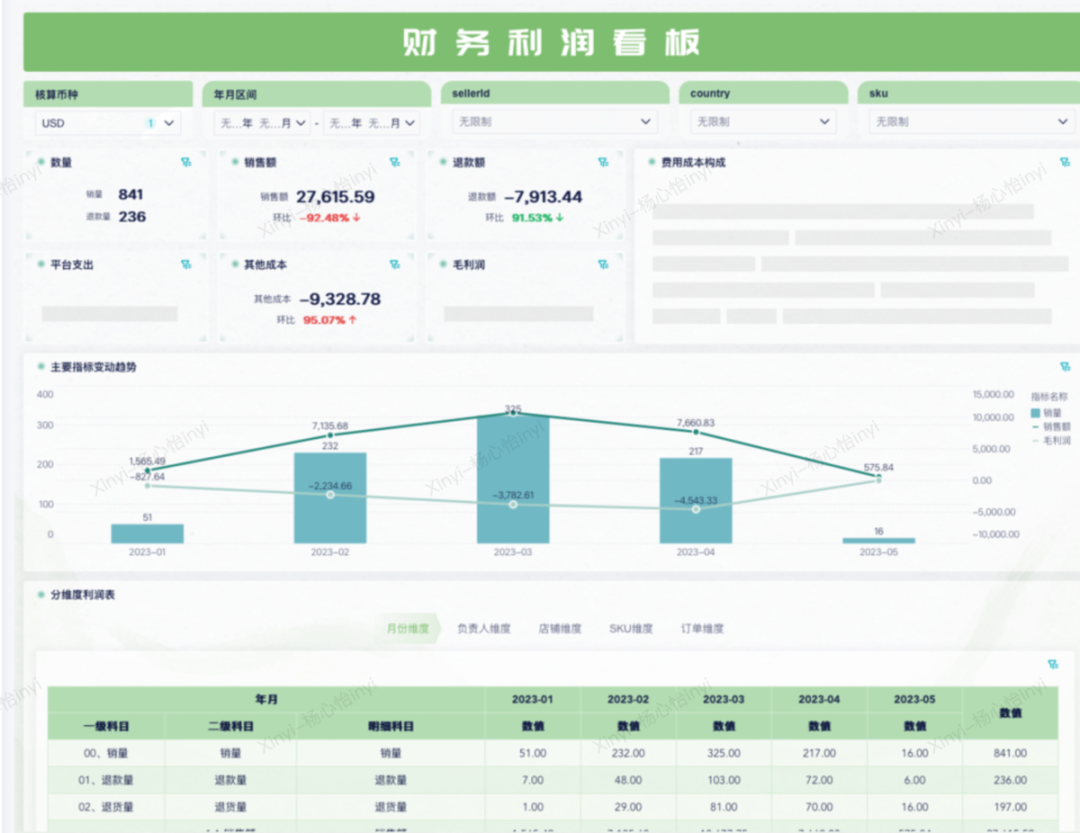Click the icon on 主要指标变动趋势 chart header
Screen dimensions: 1080x833
click(x=1064, y=367)
